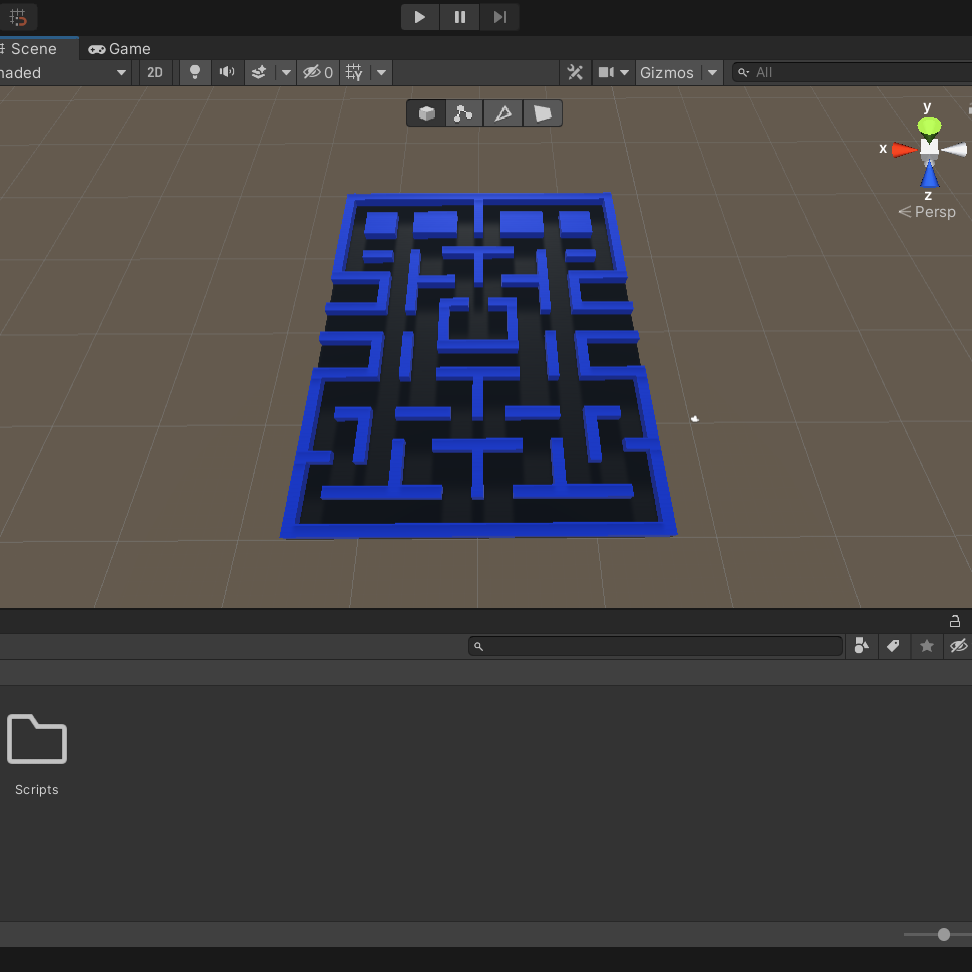972x972 pixels.
Task: Toggle scene lighting bulb icon
Action: 195,73
